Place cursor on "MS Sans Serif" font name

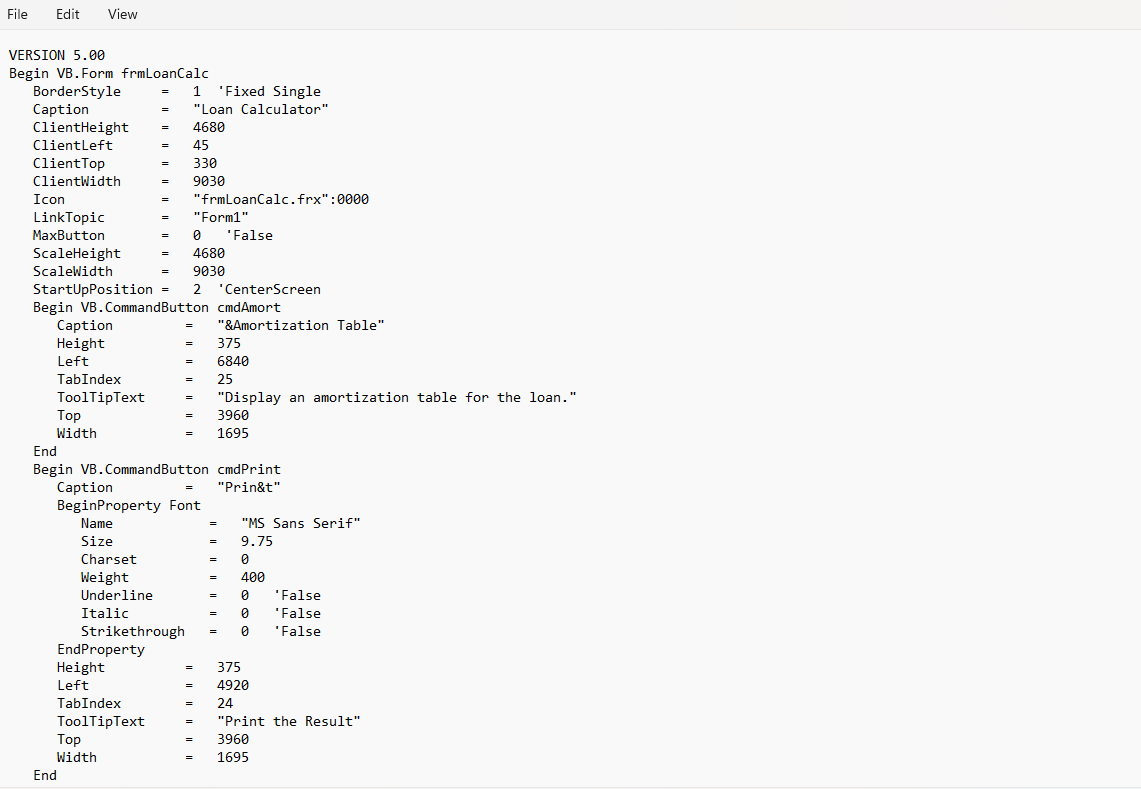[x=301, y=523]
